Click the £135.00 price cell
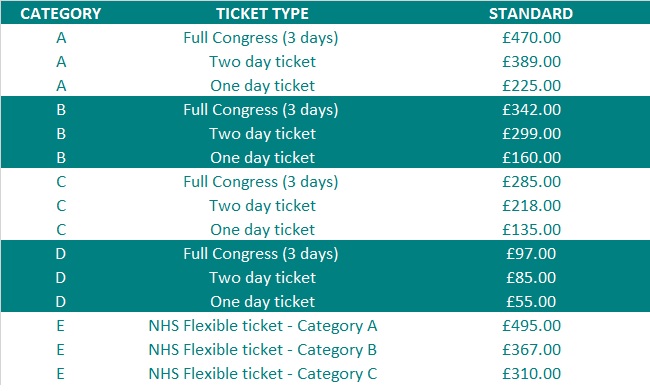 coord(531,230)
